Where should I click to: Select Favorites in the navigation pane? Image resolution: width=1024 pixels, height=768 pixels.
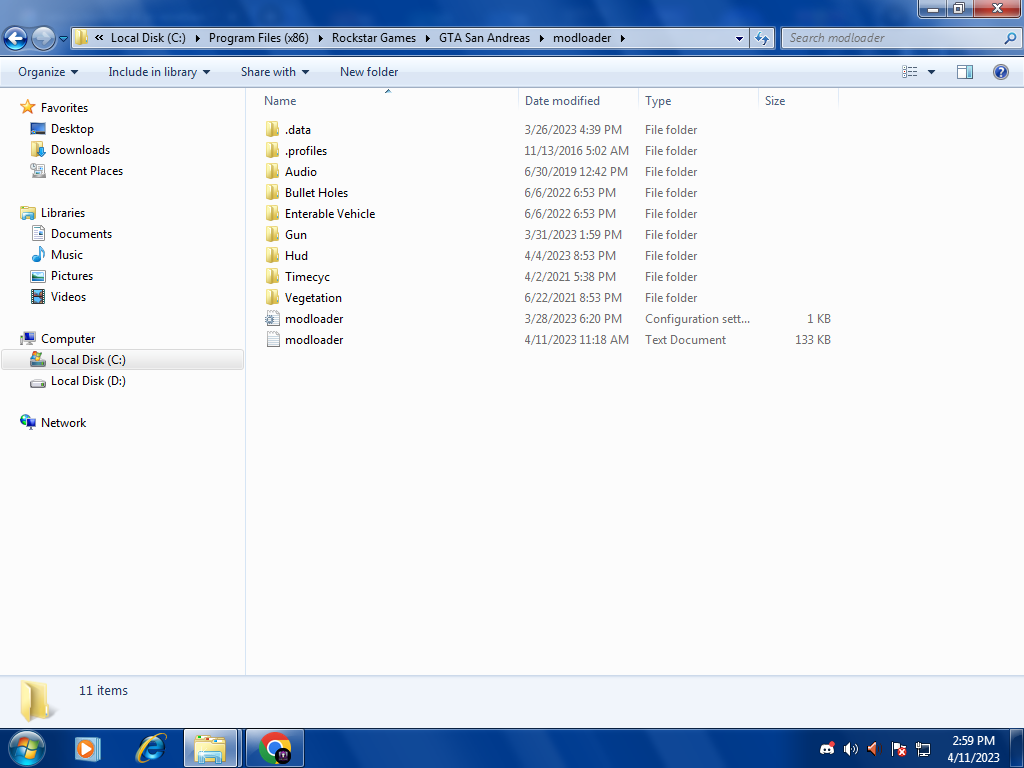64,108
